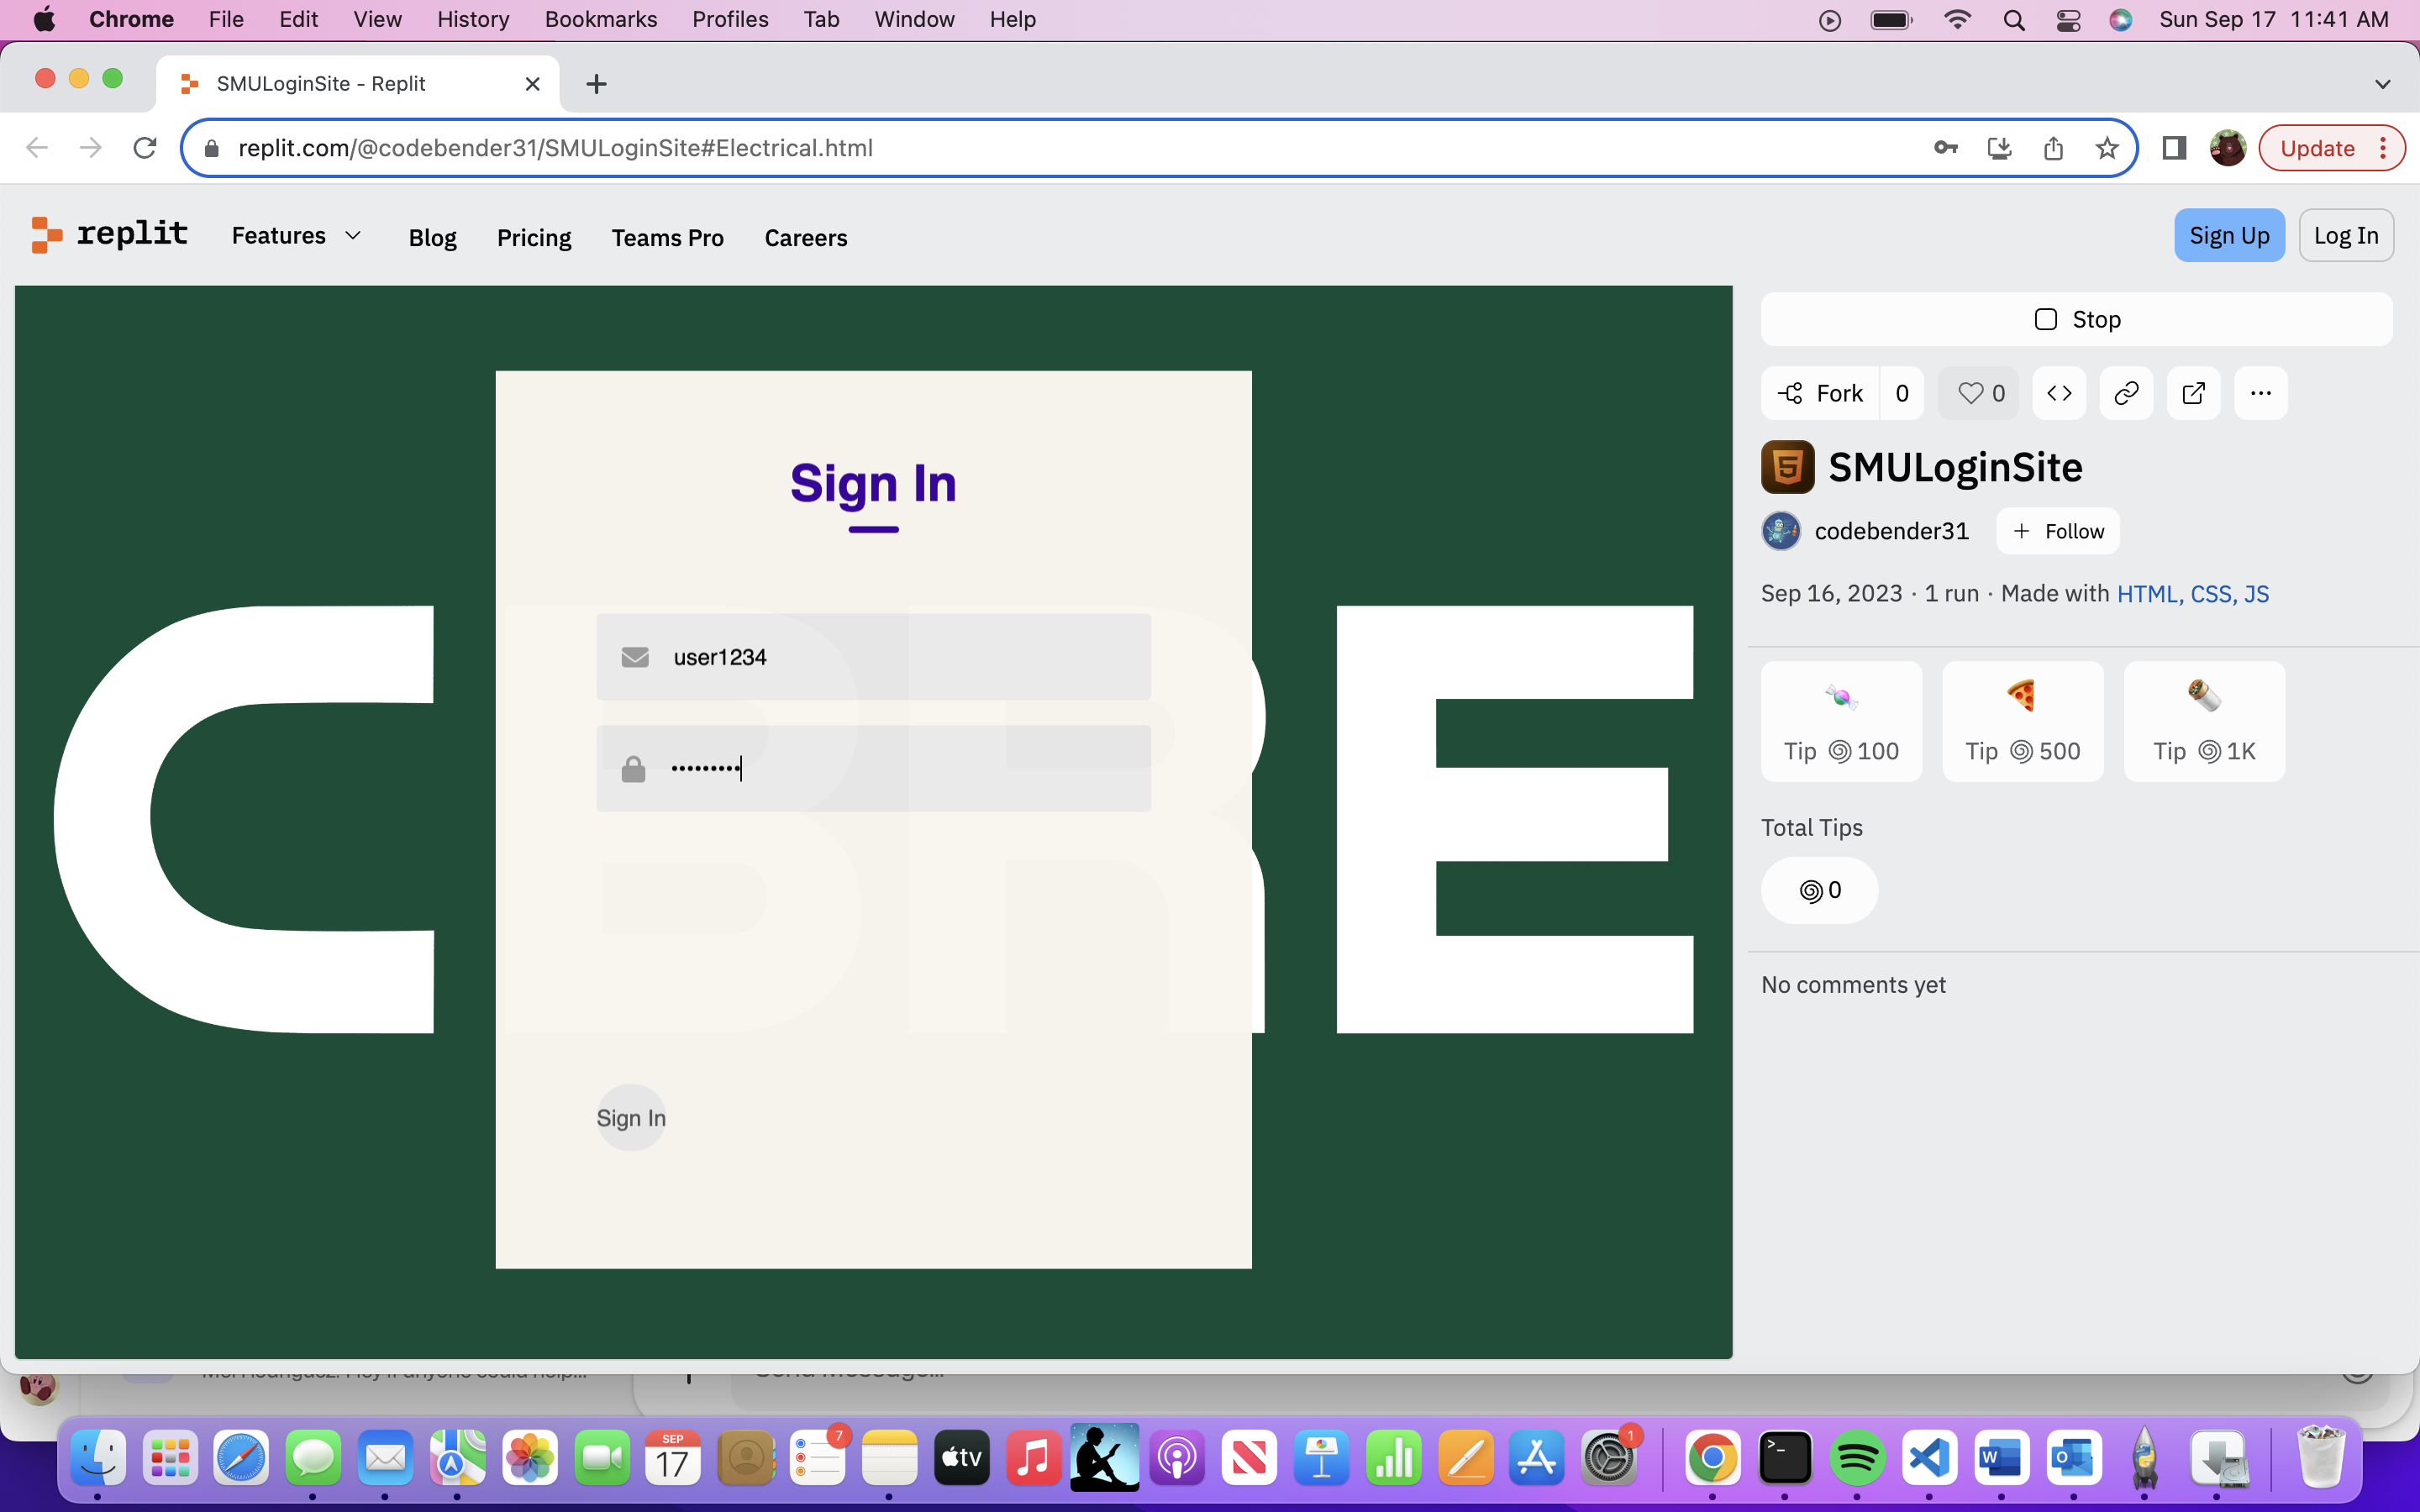Screen dimensions: 2420x1512
Task: Open repl in new tab icon
Action: tap(2193, 393)
